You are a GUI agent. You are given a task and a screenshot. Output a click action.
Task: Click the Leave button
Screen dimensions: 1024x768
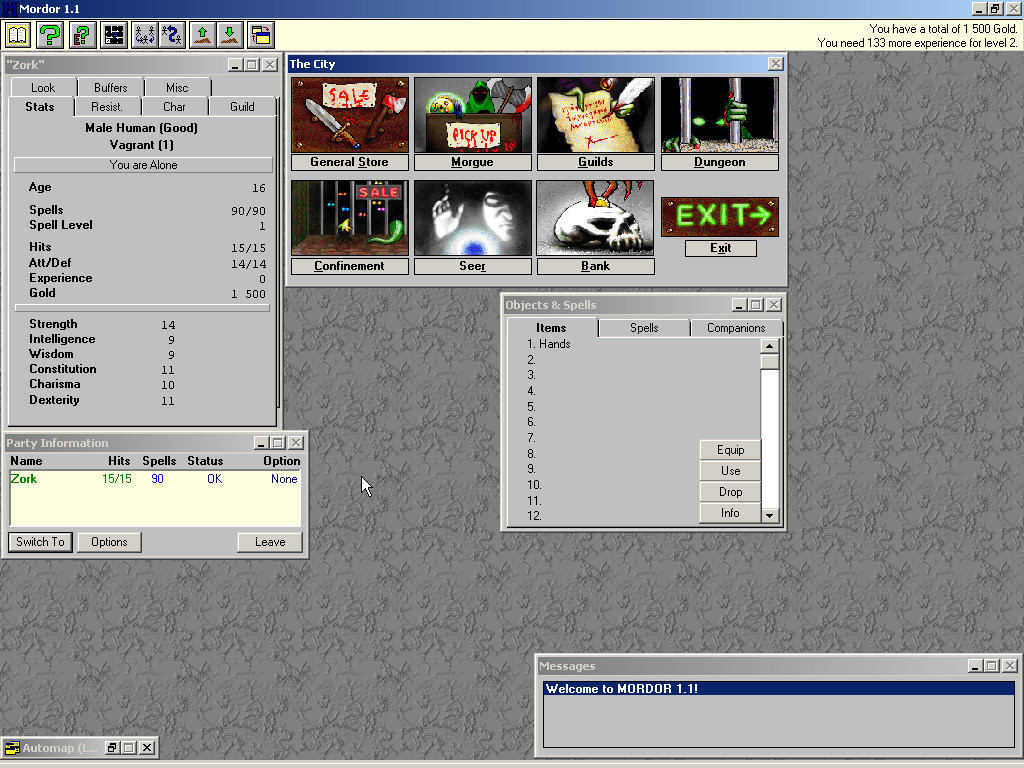[270, 542]
